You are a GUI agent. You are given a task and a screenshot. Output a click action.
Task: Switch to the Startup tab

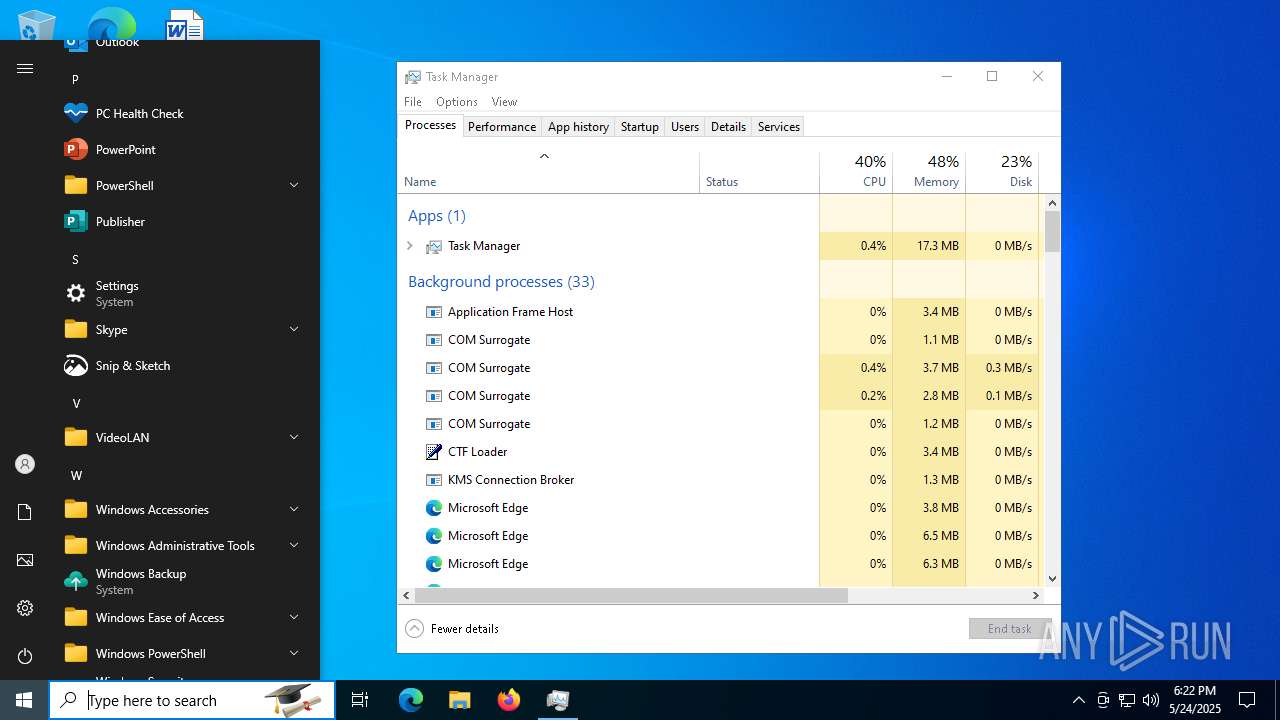point(640,127)
